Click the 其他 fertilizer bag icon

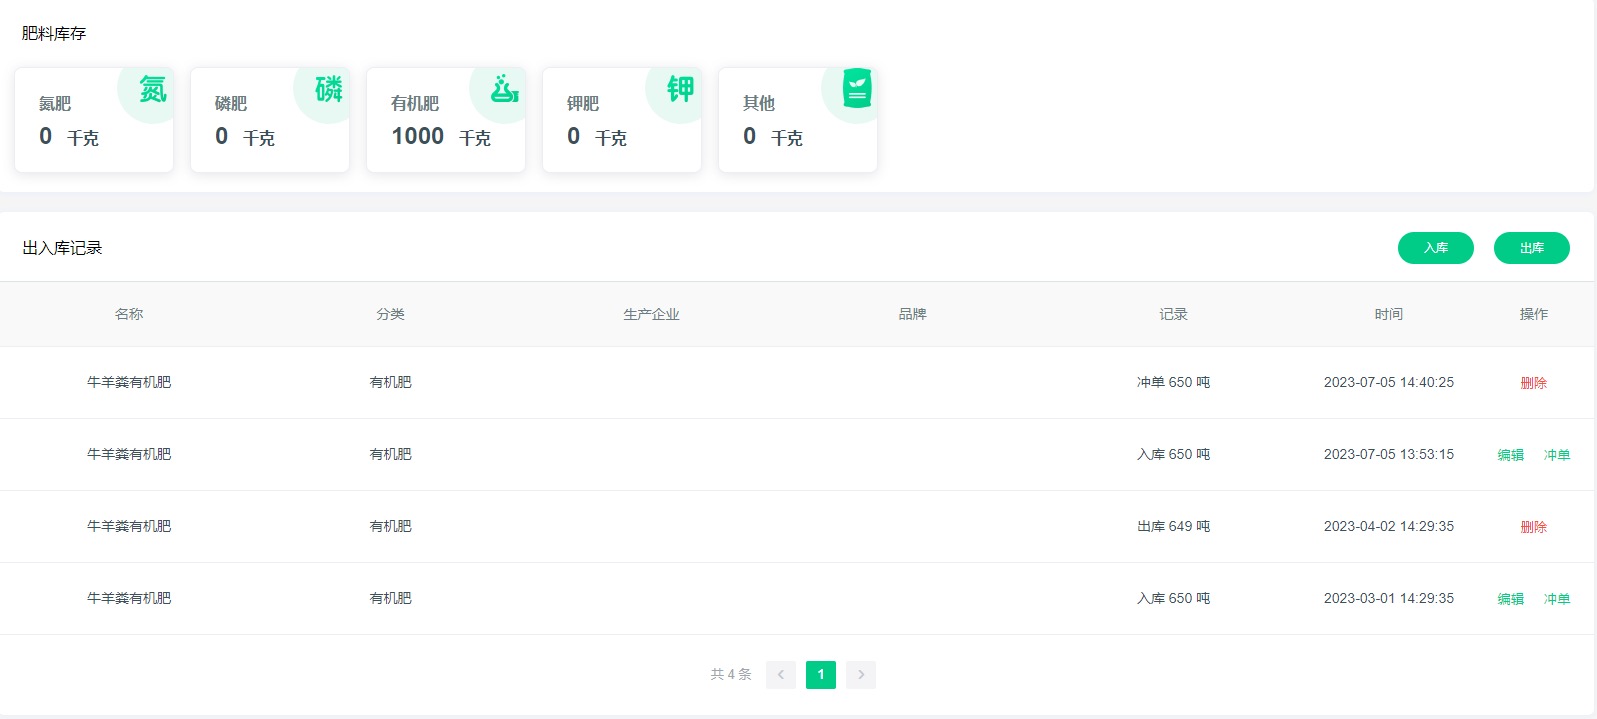pos(856,89)
